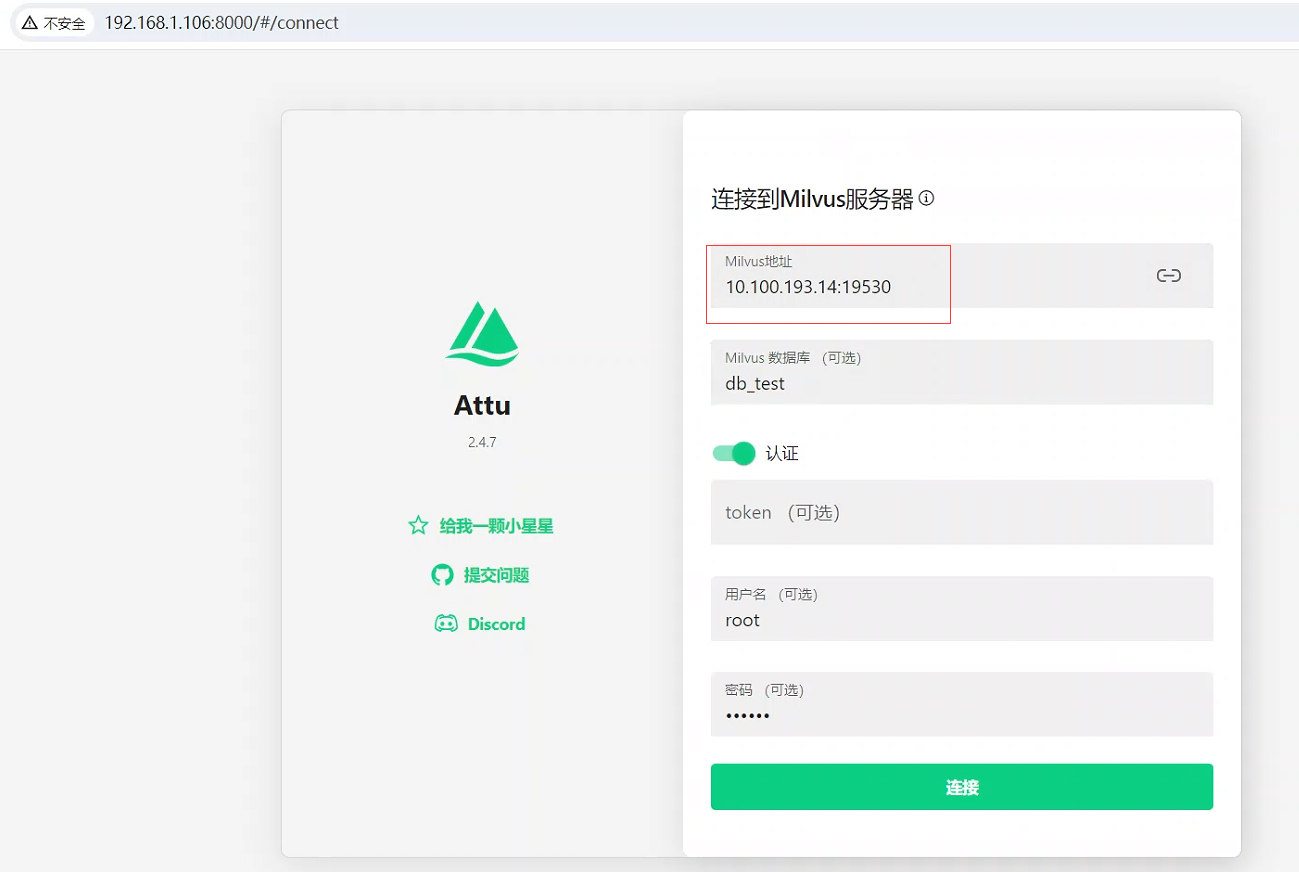Click the 连接到Milvus服务器 heading
Image resolution: width=1299 pixels, height=872 pixels.
(x=812, y=199)
